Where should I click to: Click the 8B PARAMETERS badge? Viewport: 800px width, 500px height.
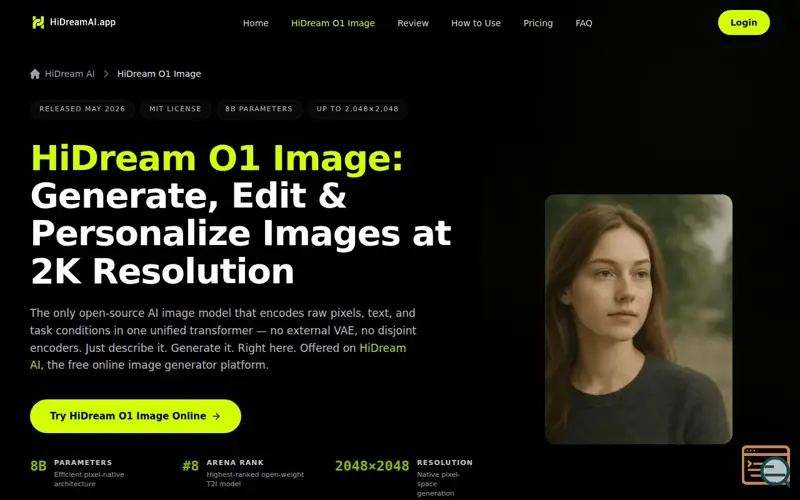[x=259, y=109]
